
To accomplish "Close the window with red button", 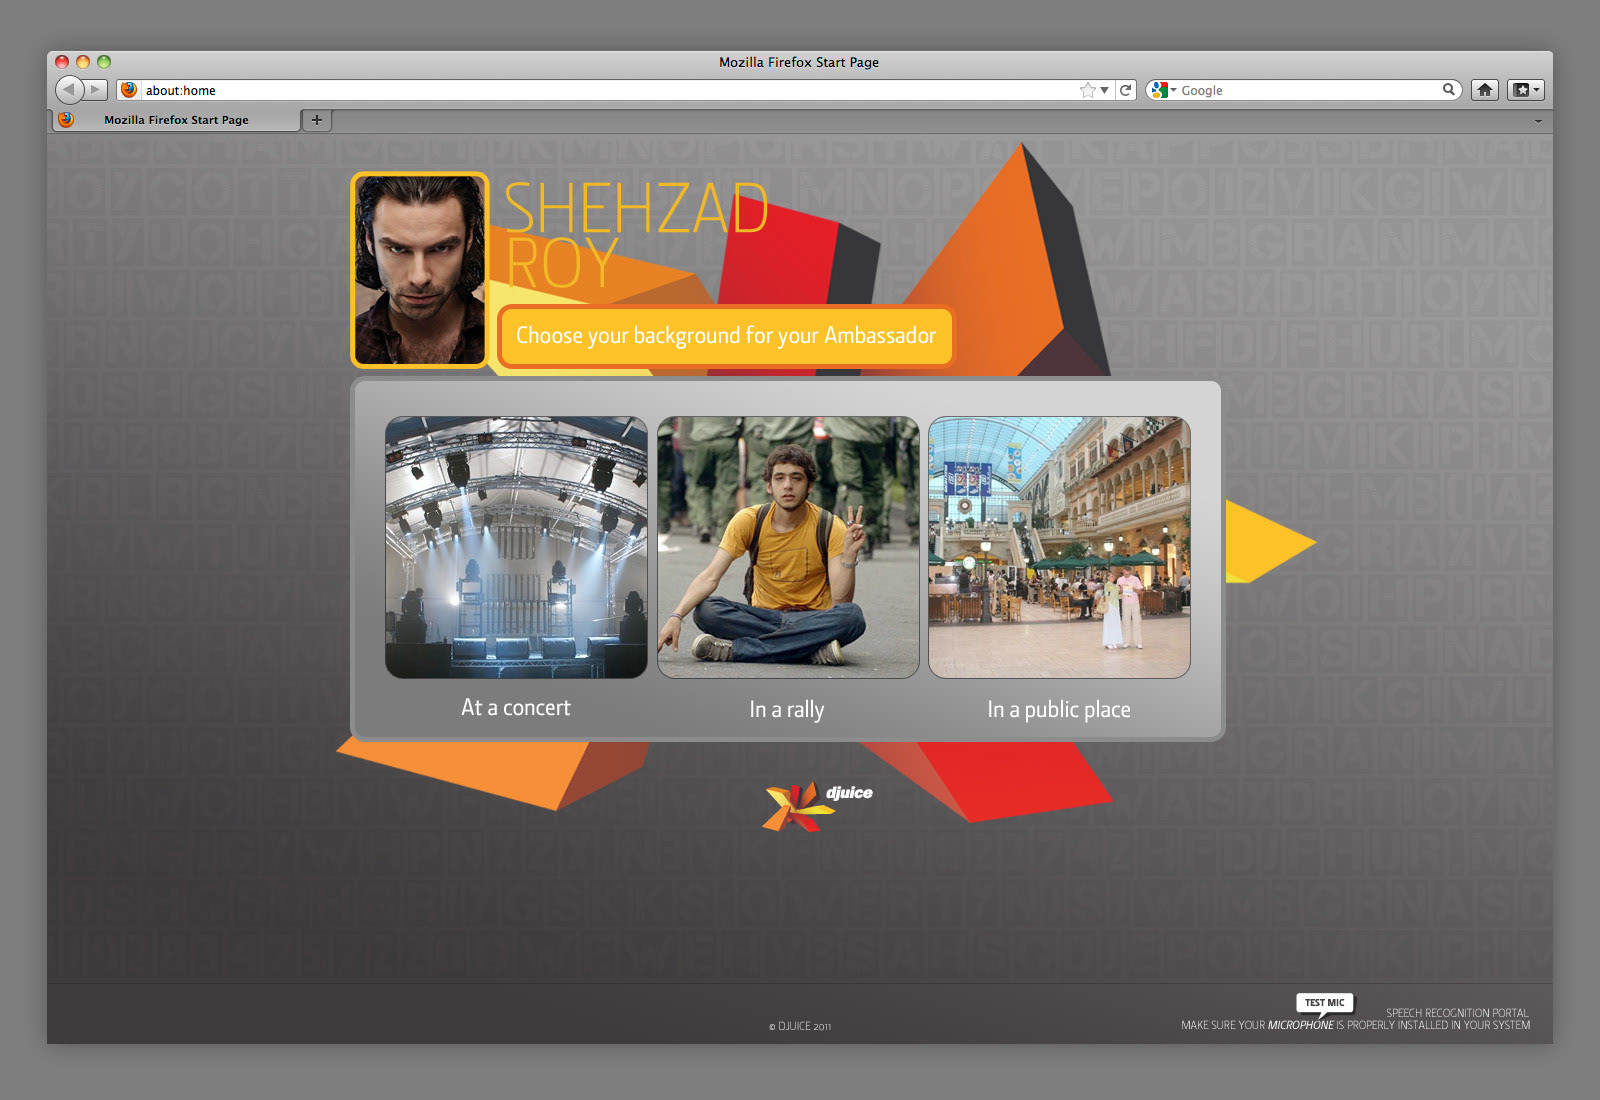I will coord(62,62).
